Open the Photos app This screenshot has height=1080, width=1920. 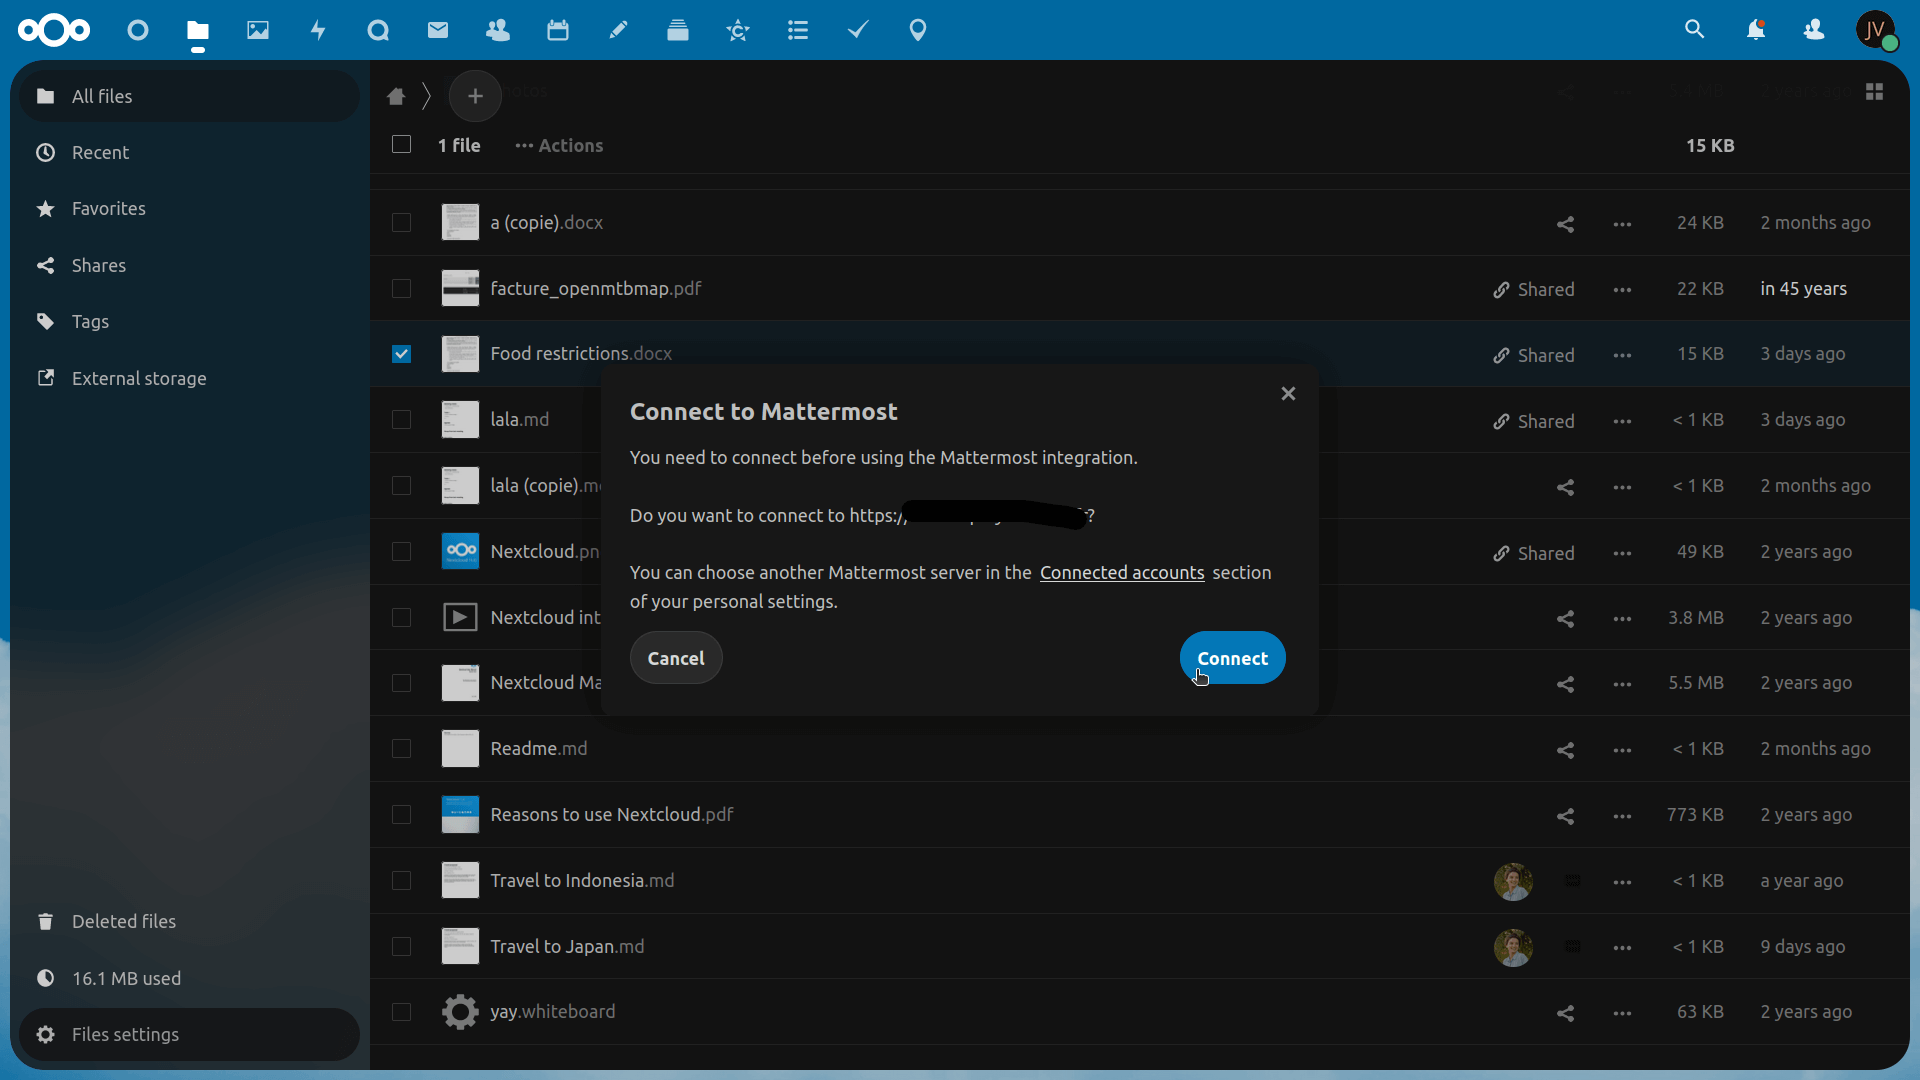[258, 30]
